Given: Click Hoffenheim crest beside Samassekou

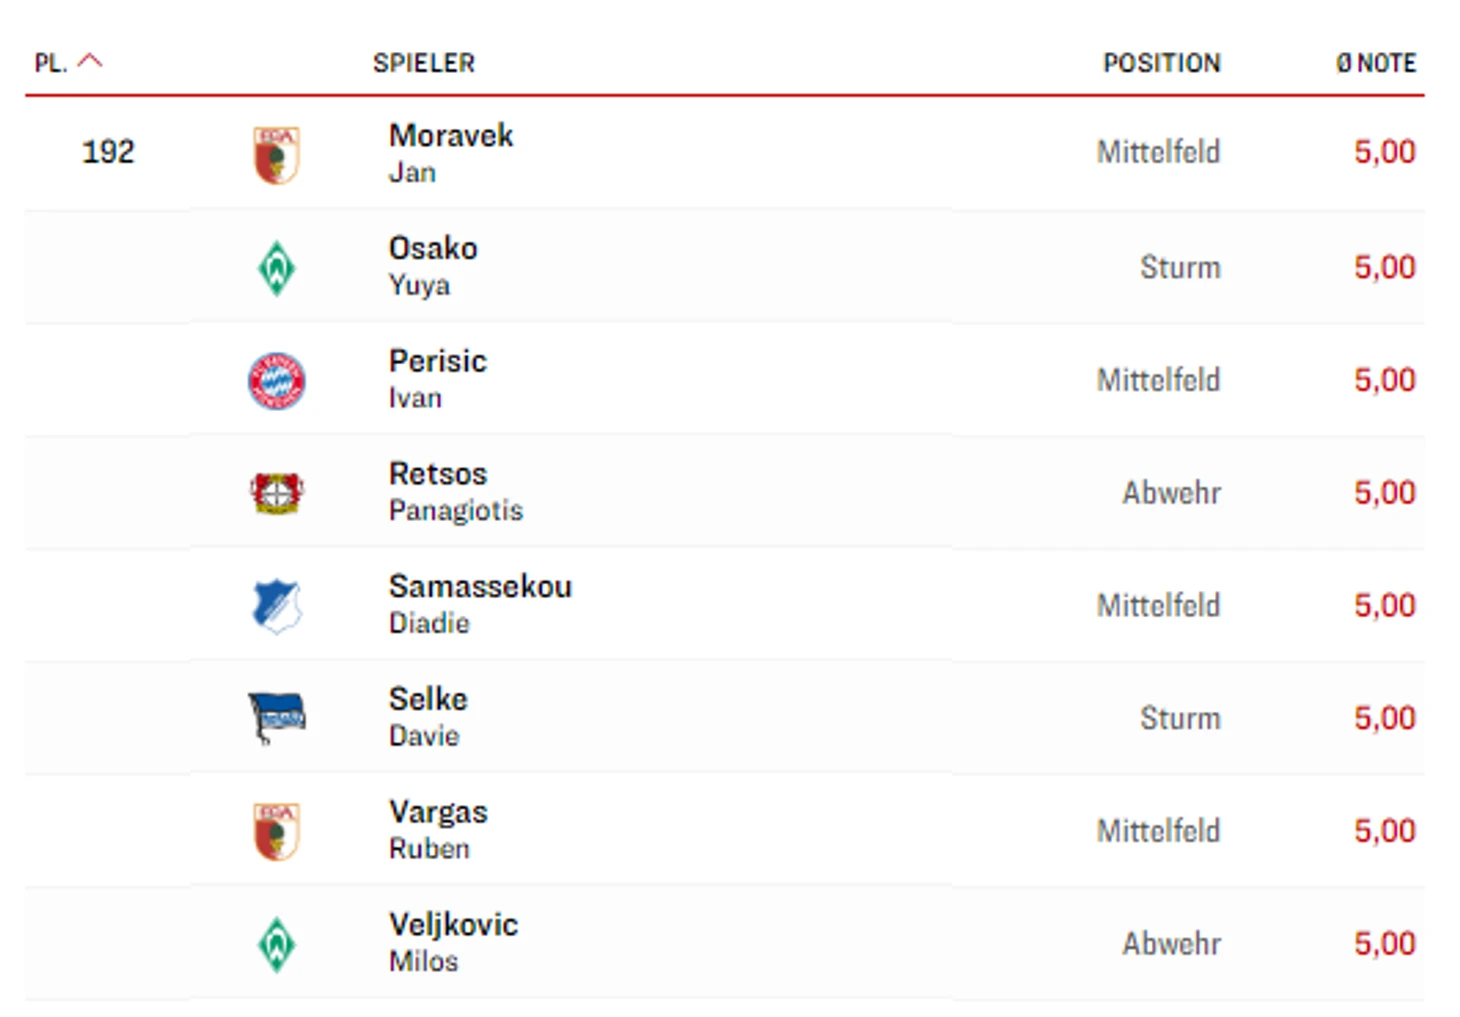Looking at the screenshot, I should click(277, 606).
